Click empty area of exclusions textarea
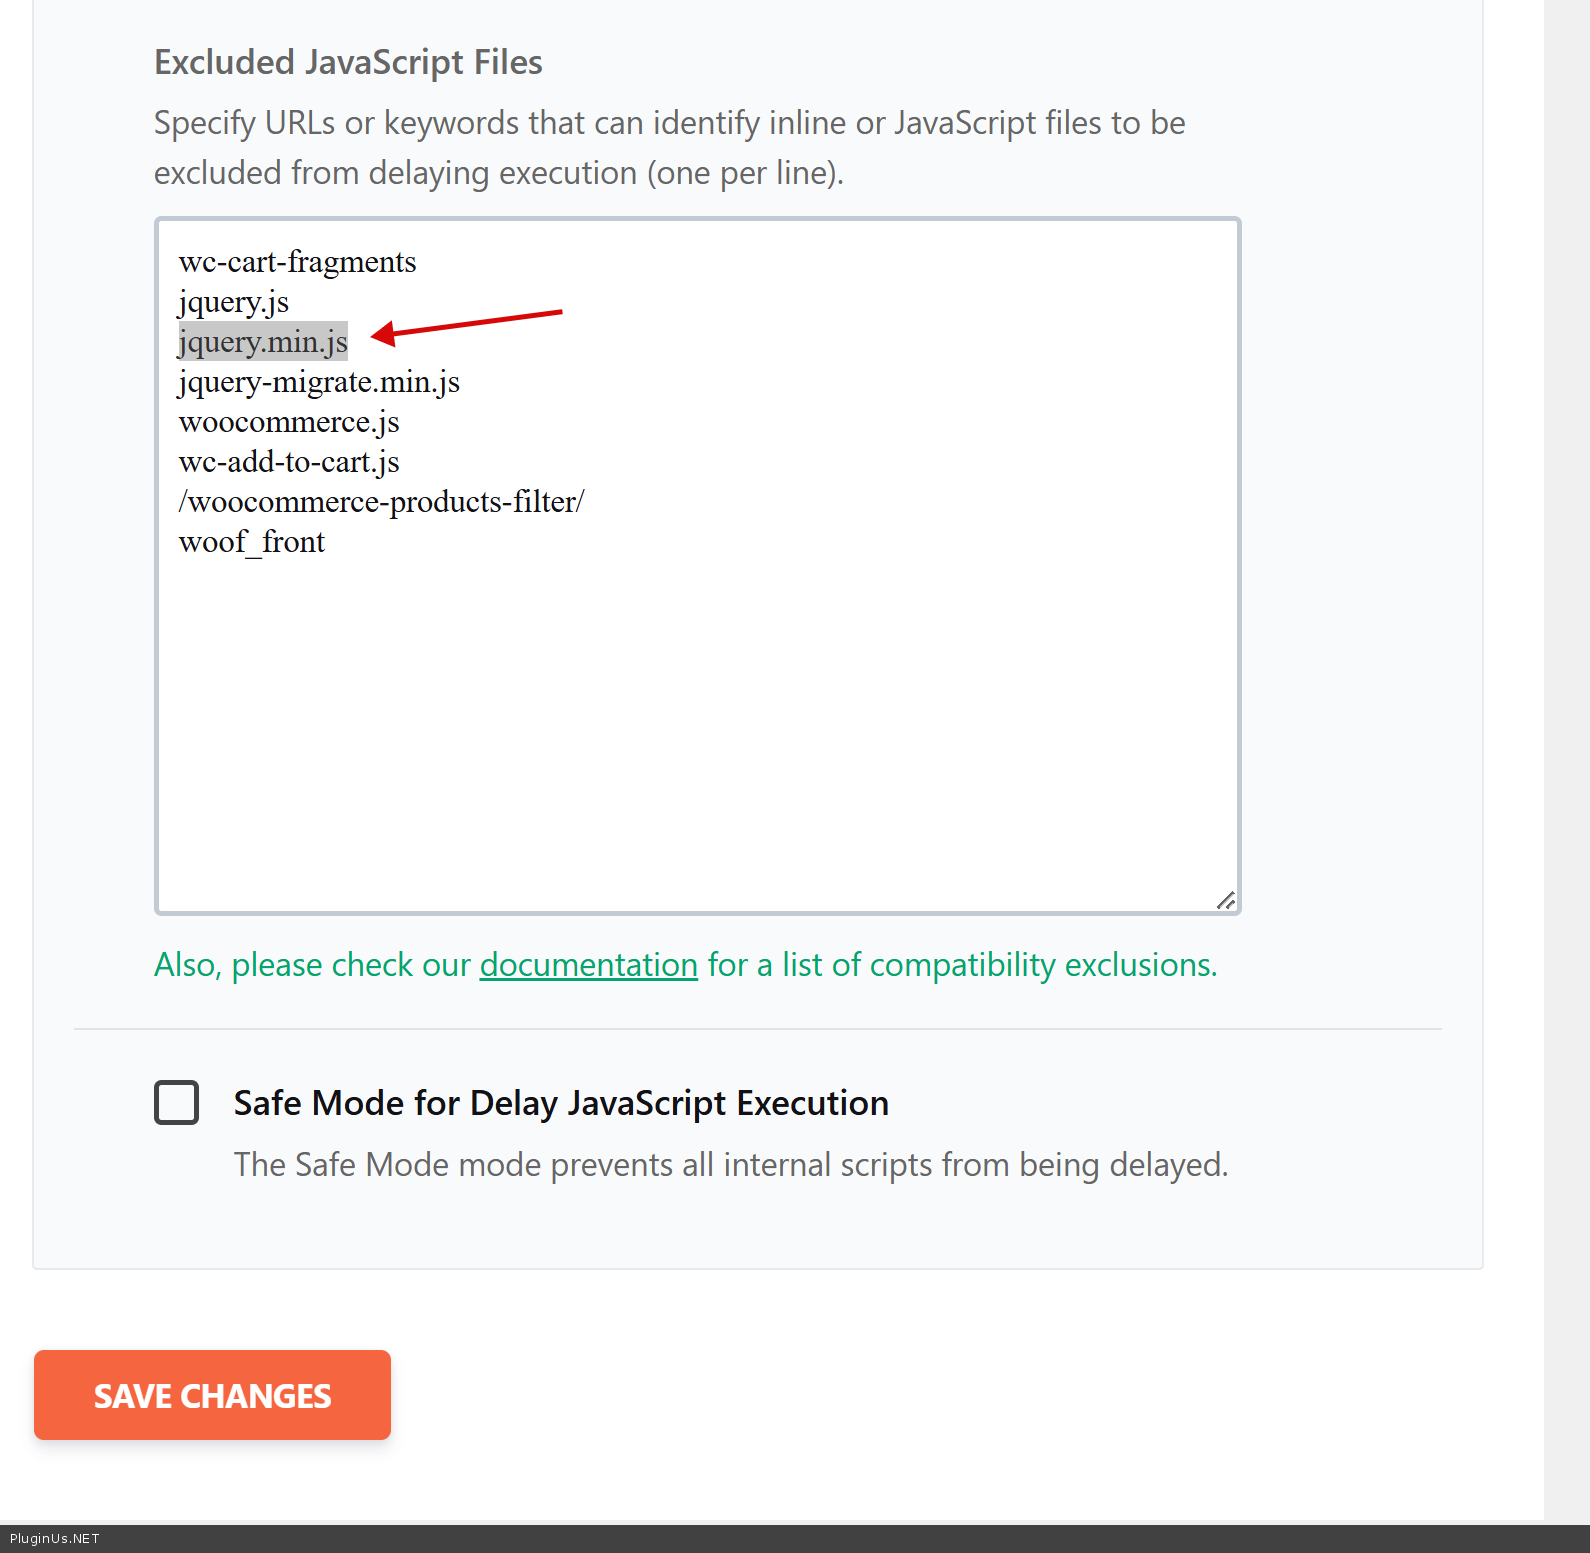Screen dimensions: 1590x1553 pyautogui.click(x=697, y=730)
